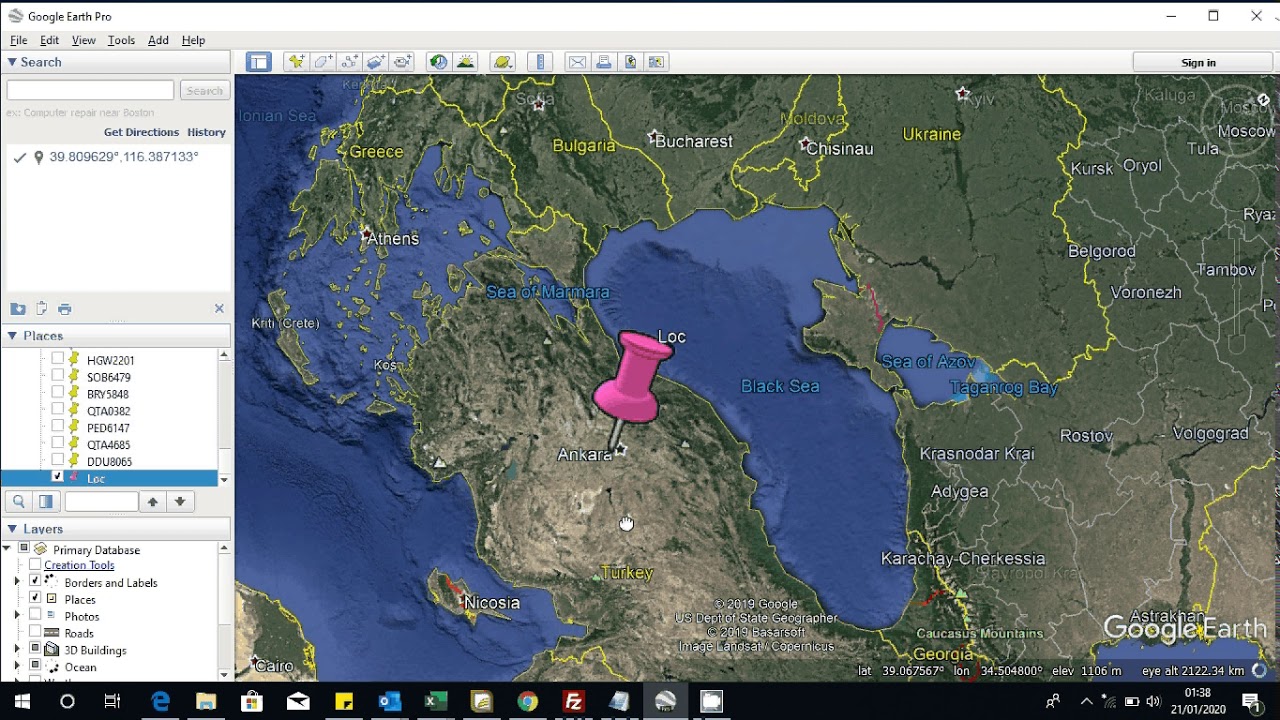
Task: Open View in Google Maps icon
Action: coord(656,62)
